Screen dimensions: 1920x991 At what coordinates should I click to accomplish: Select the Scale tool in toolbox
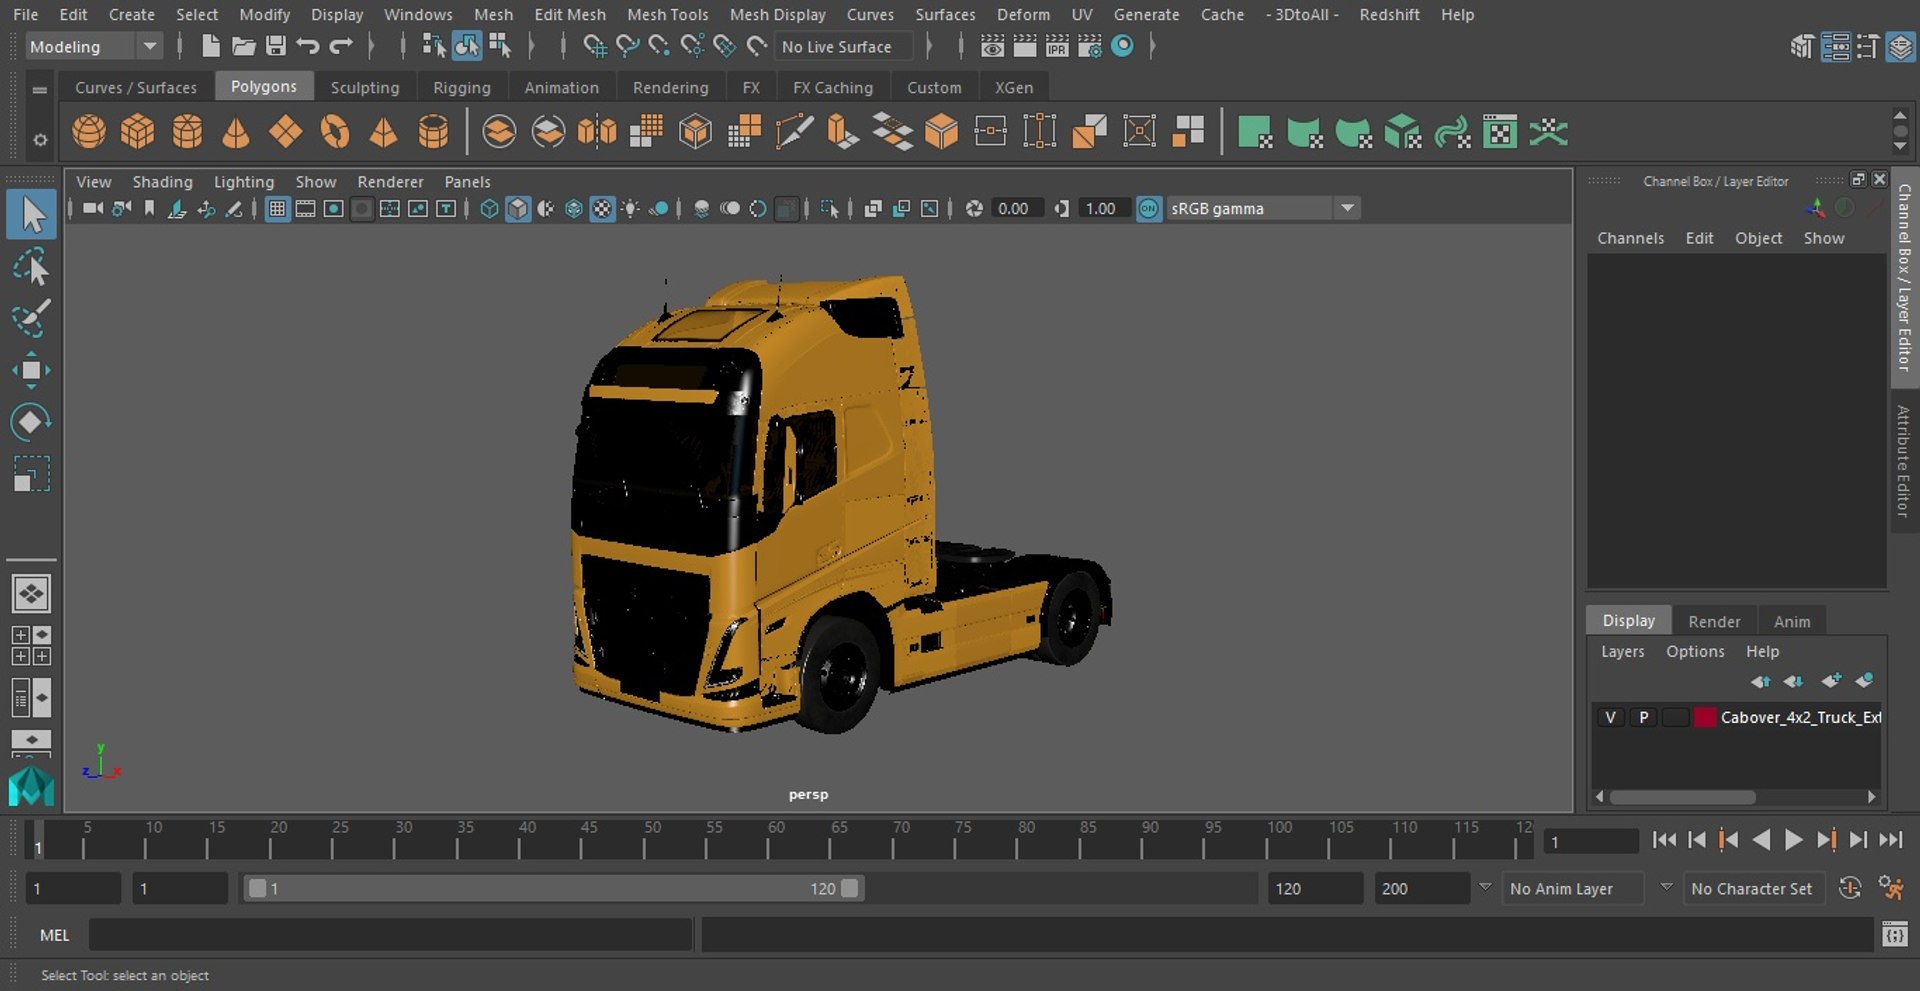pos(31,474)
